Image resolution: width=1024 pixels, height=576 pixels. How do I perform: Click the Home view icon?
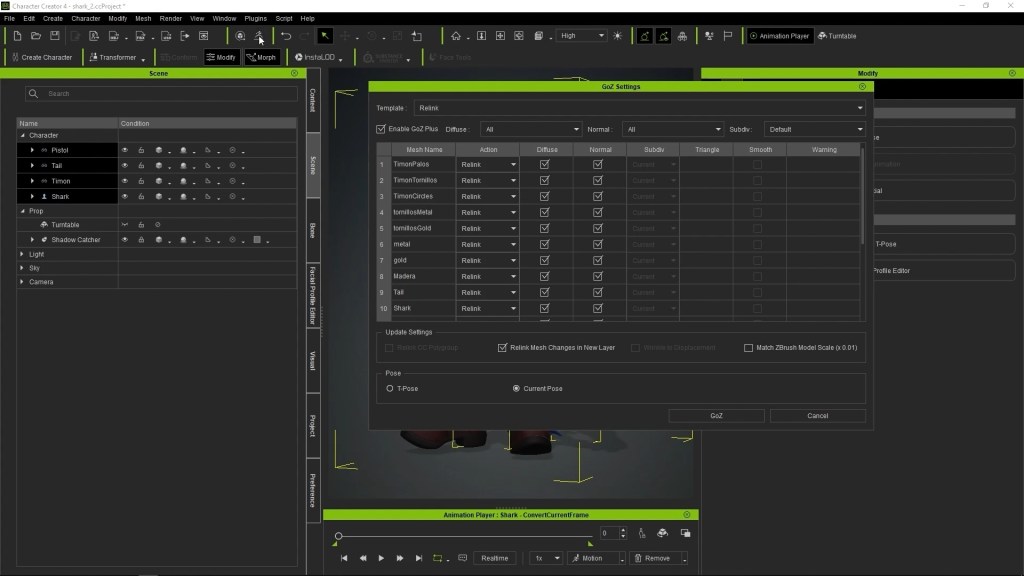tap(456, 36)
